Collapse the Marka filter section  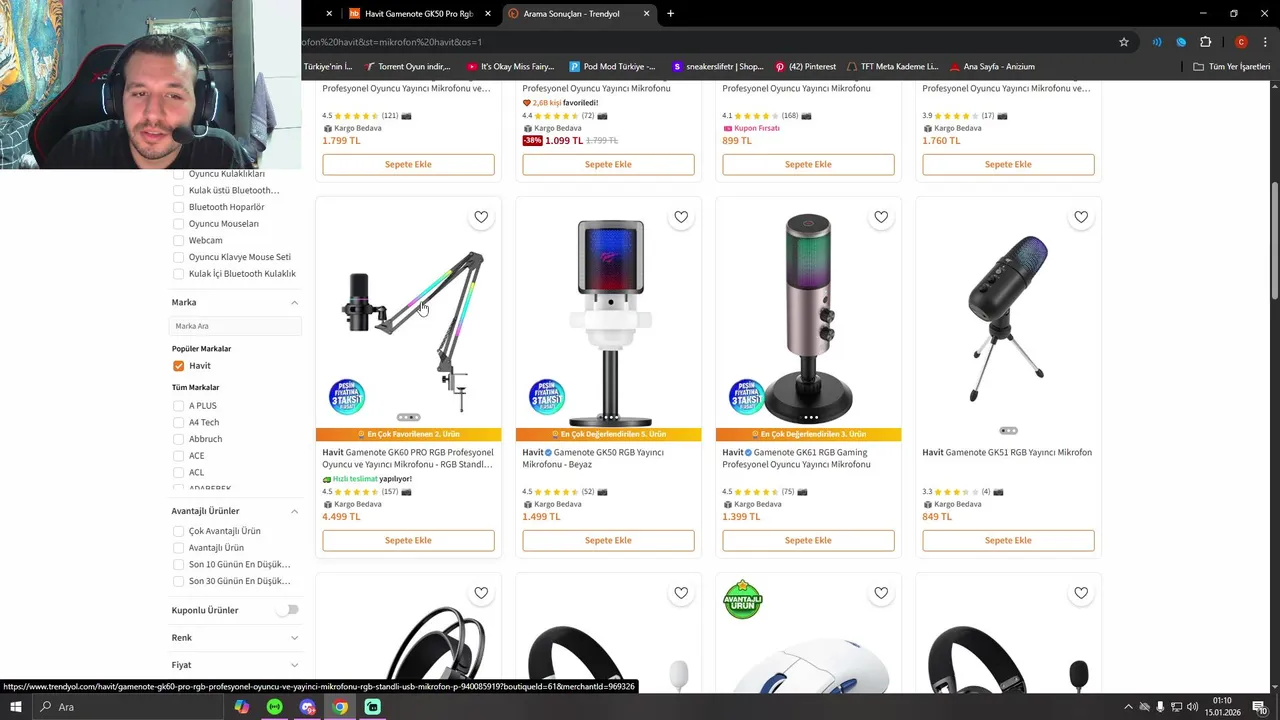pyautogui.click(x=294, y=302)
